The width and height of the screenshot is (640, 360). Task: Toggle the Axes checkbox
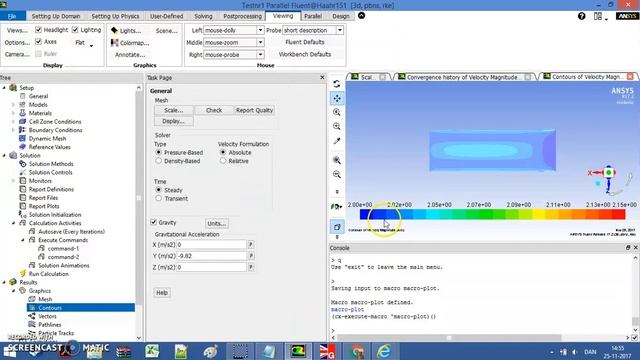pos(38,42)
